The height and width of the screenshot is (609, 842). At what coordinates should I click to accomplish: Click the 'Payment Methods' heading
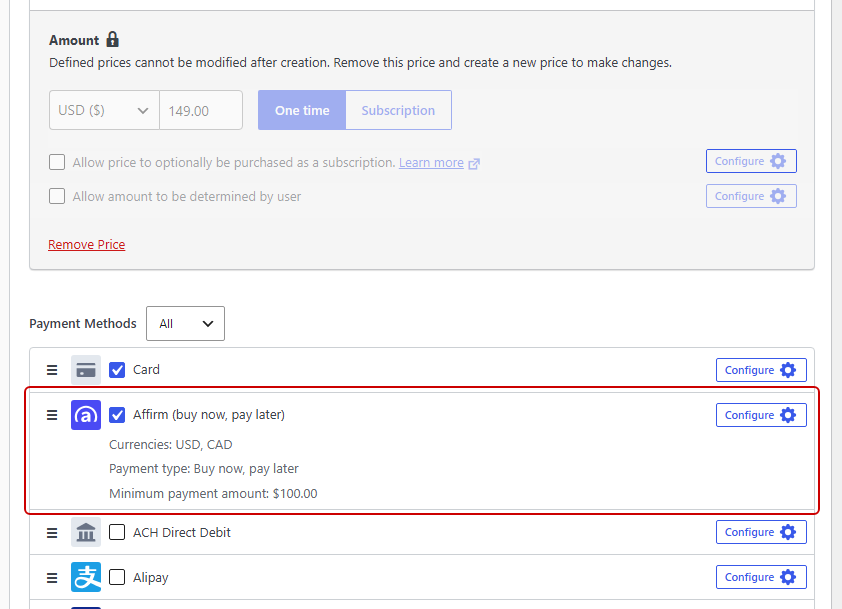[83, 323]
